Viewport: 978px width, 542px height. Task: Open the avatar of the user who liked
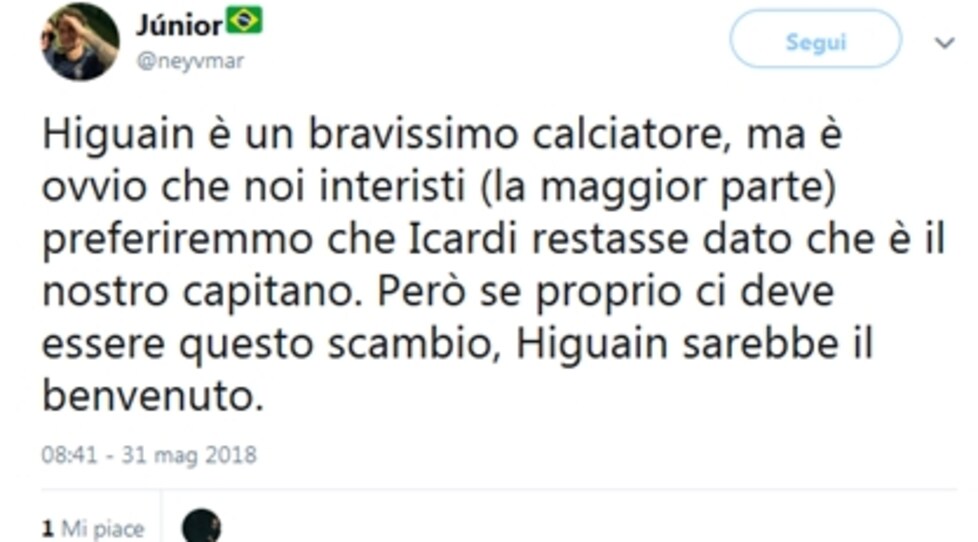tap(201, 526)
